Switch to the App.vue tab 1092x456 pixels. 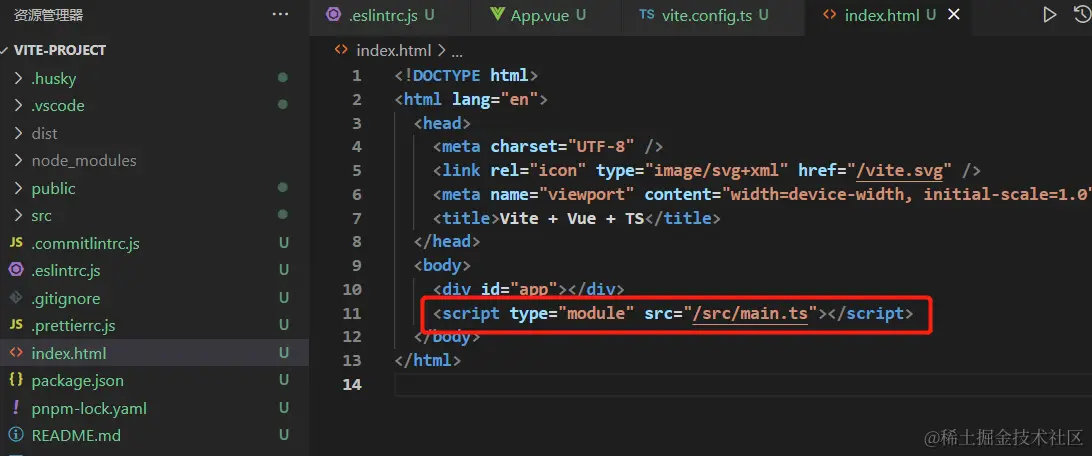(x=546, y=15)
